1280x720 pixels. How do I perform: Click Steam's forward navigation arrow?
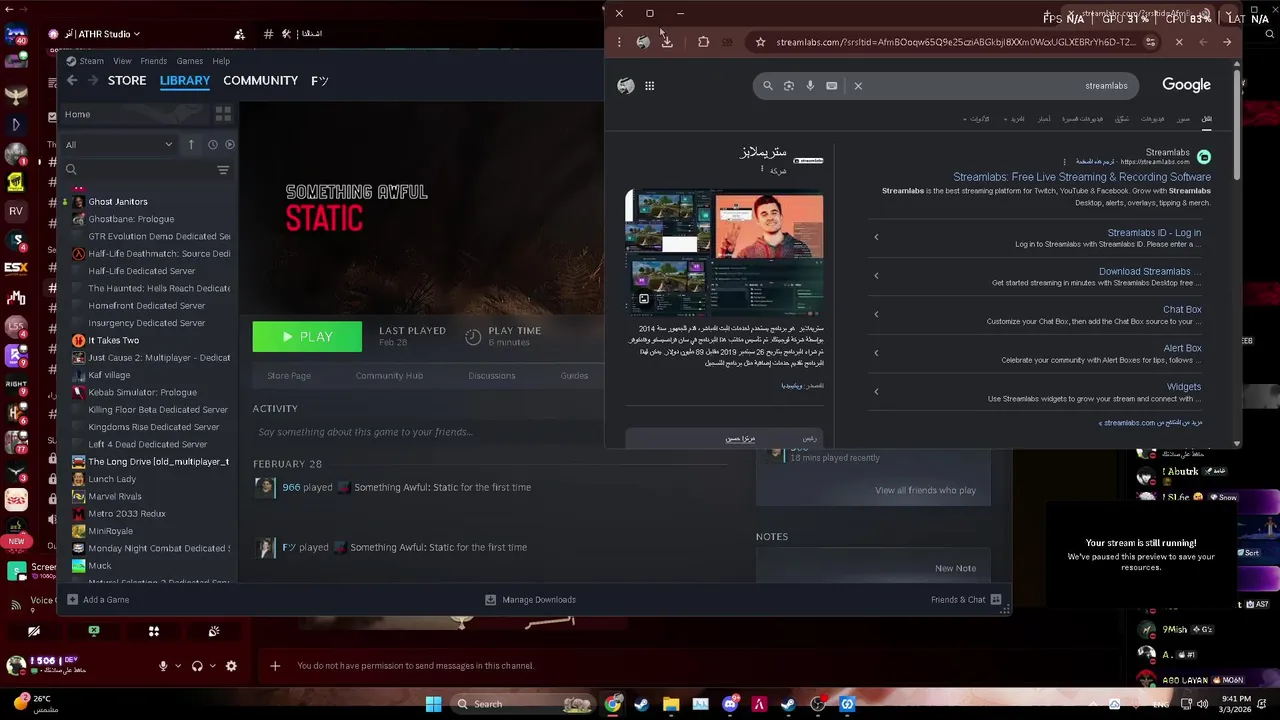click(x=93, y=81)
